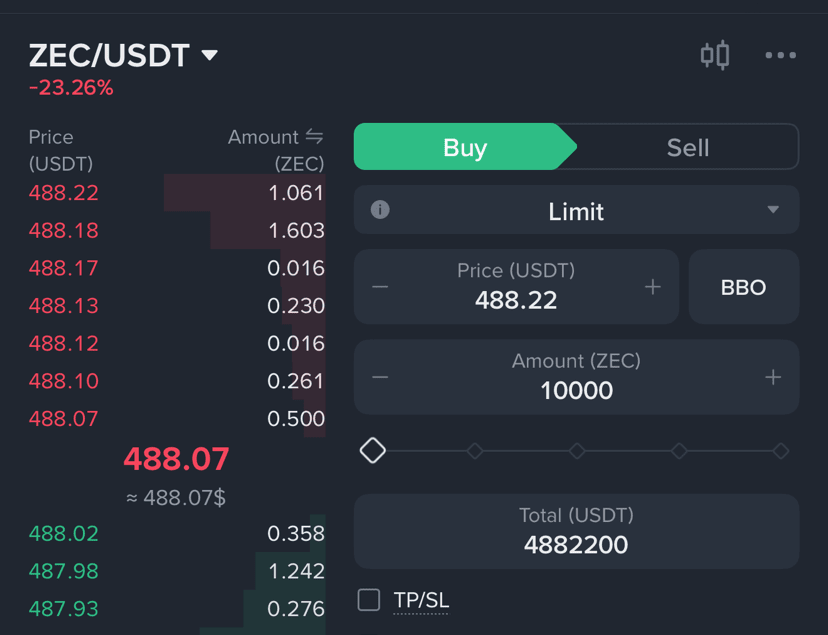Click the slider's starting diamond handle
828x635 pixels.
pos(373,451)
